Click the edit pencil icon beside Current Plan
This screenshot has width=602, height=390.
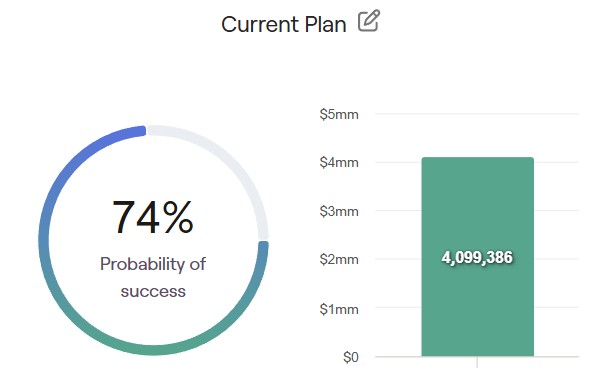tap(369, 21)
